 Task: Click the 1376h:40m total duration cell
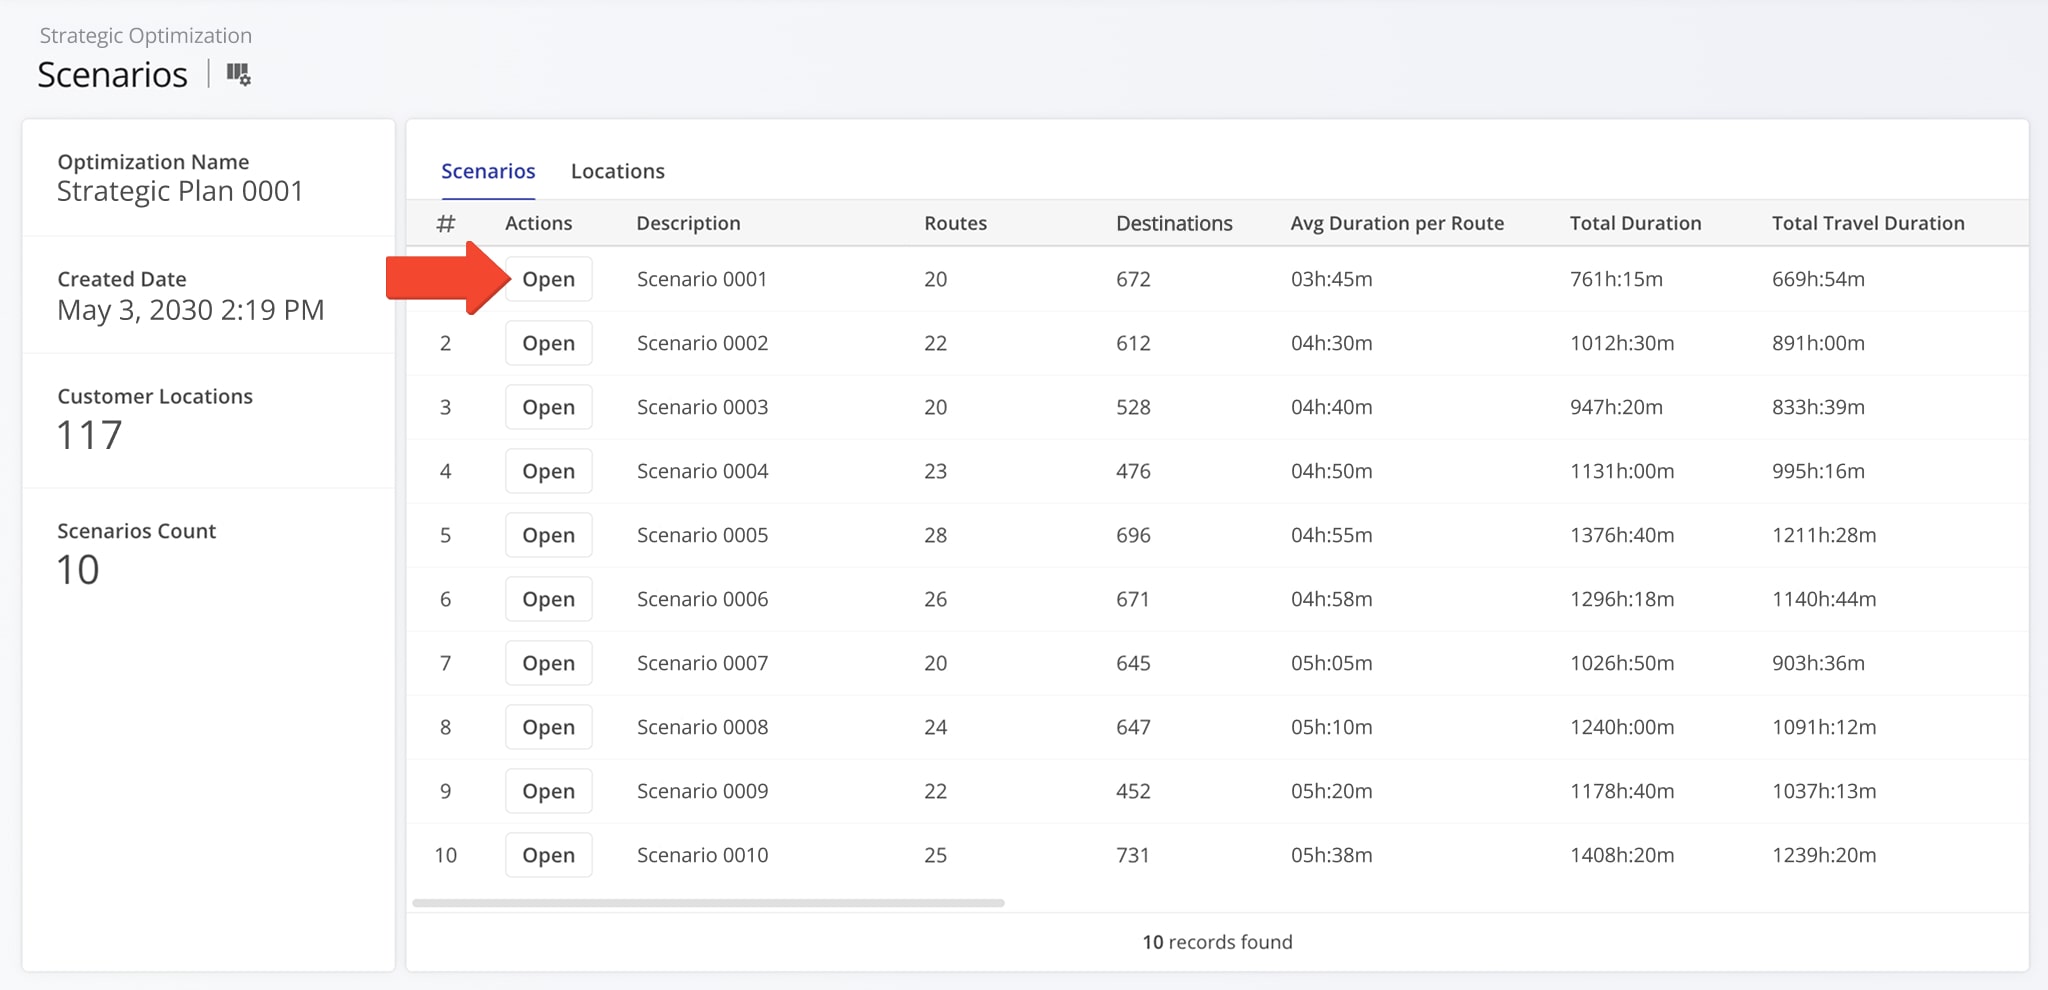1621,535
